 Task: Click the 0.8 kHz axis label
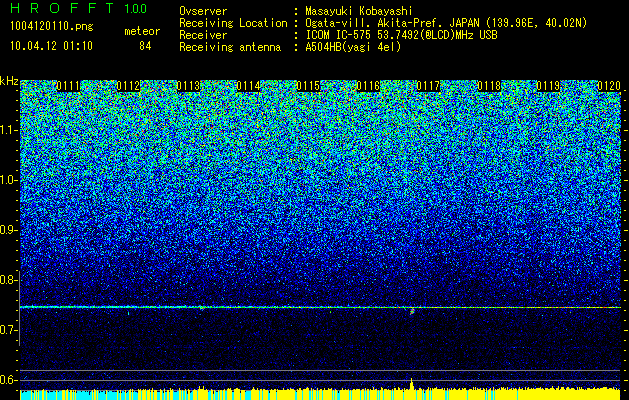click(8, 280)
